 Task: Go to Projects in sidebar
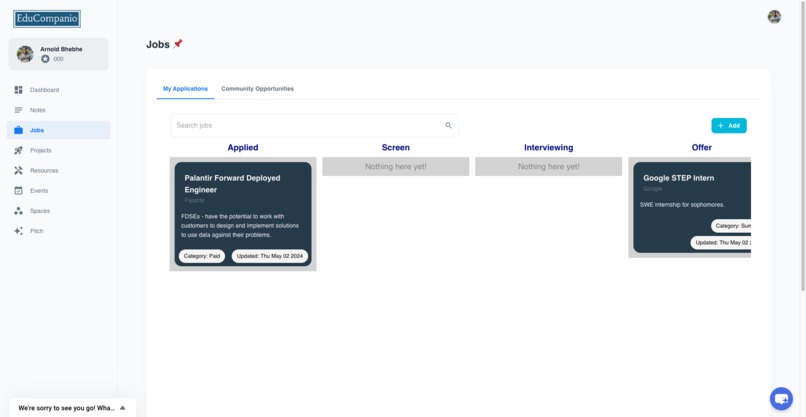pyautogui.click(x=59, y=150)
